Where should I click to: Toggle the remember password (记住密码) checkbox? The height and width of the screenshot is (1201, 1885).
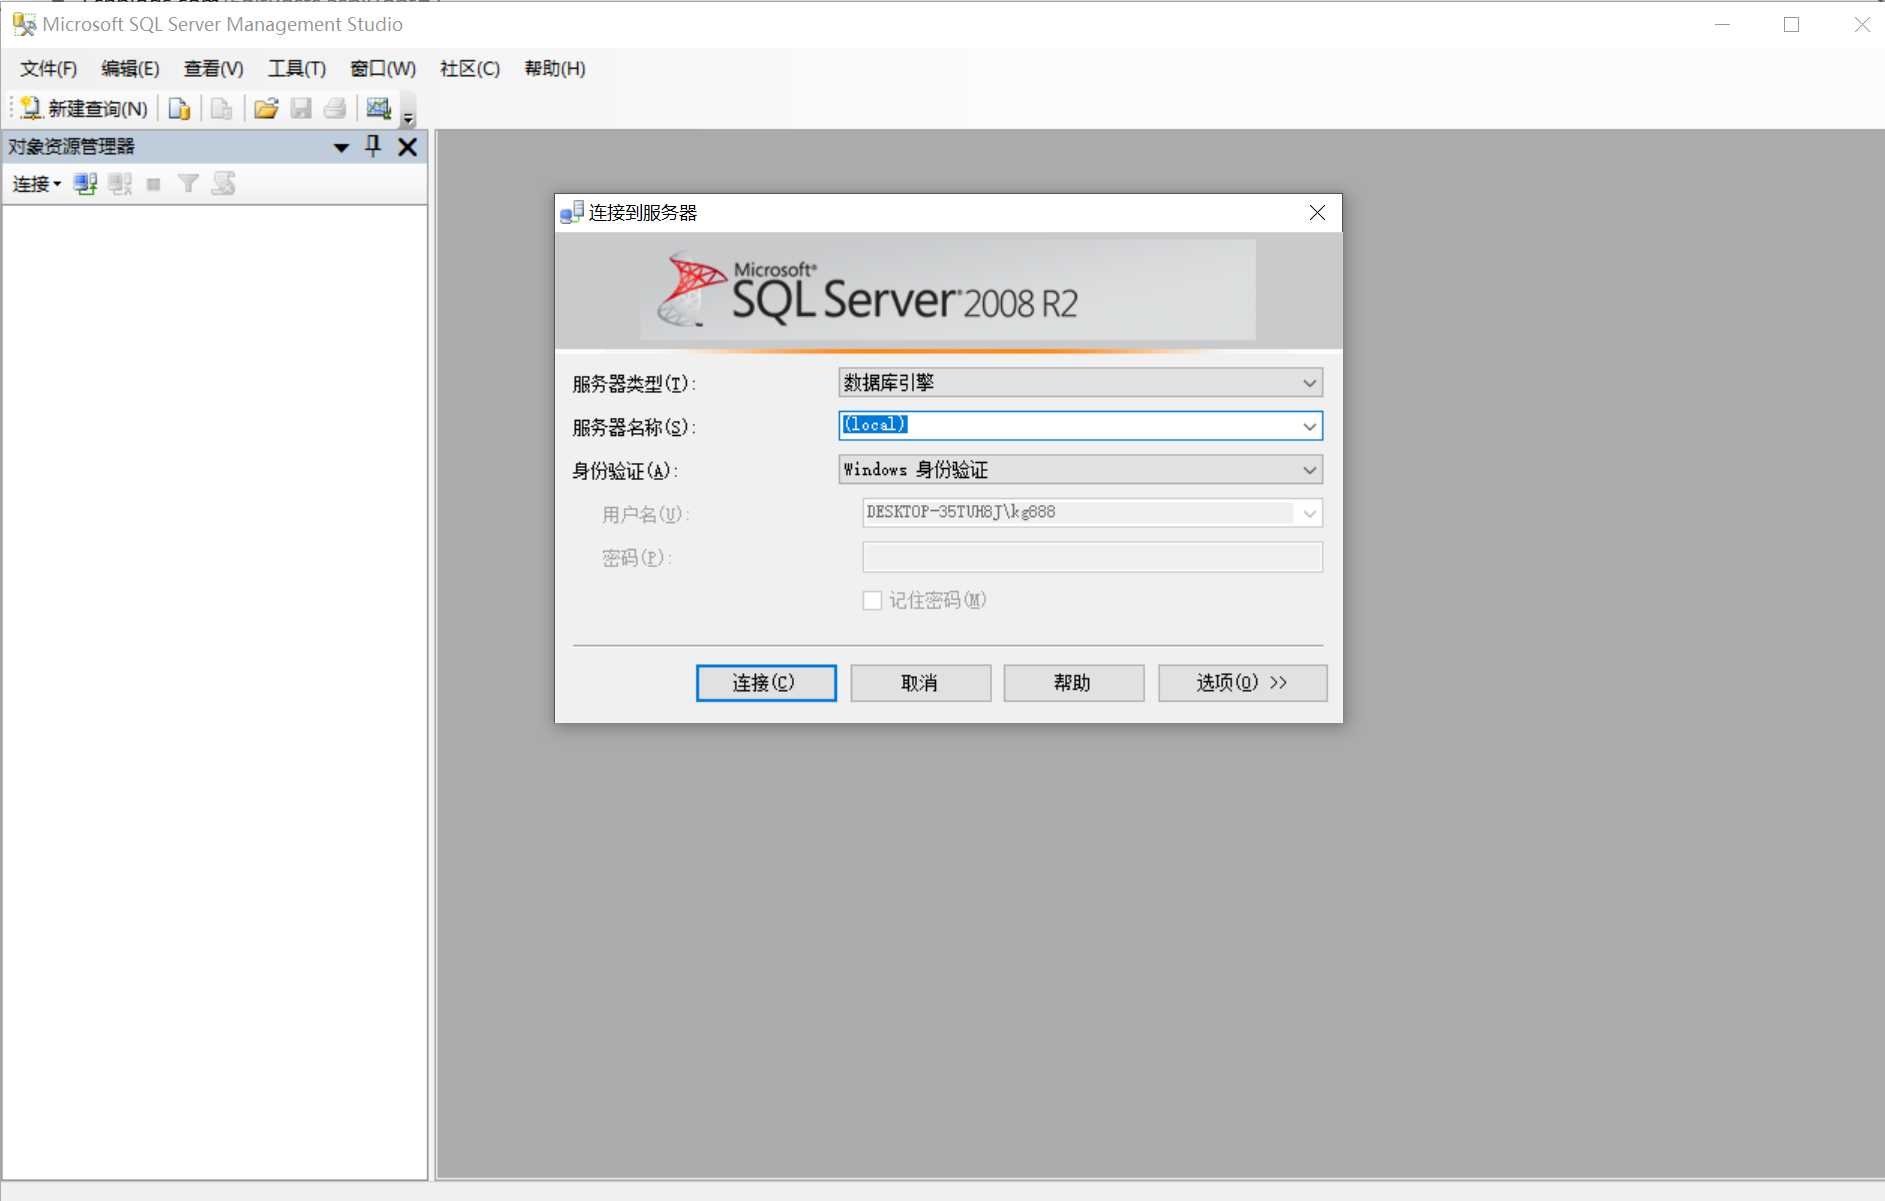coord(872,600)
